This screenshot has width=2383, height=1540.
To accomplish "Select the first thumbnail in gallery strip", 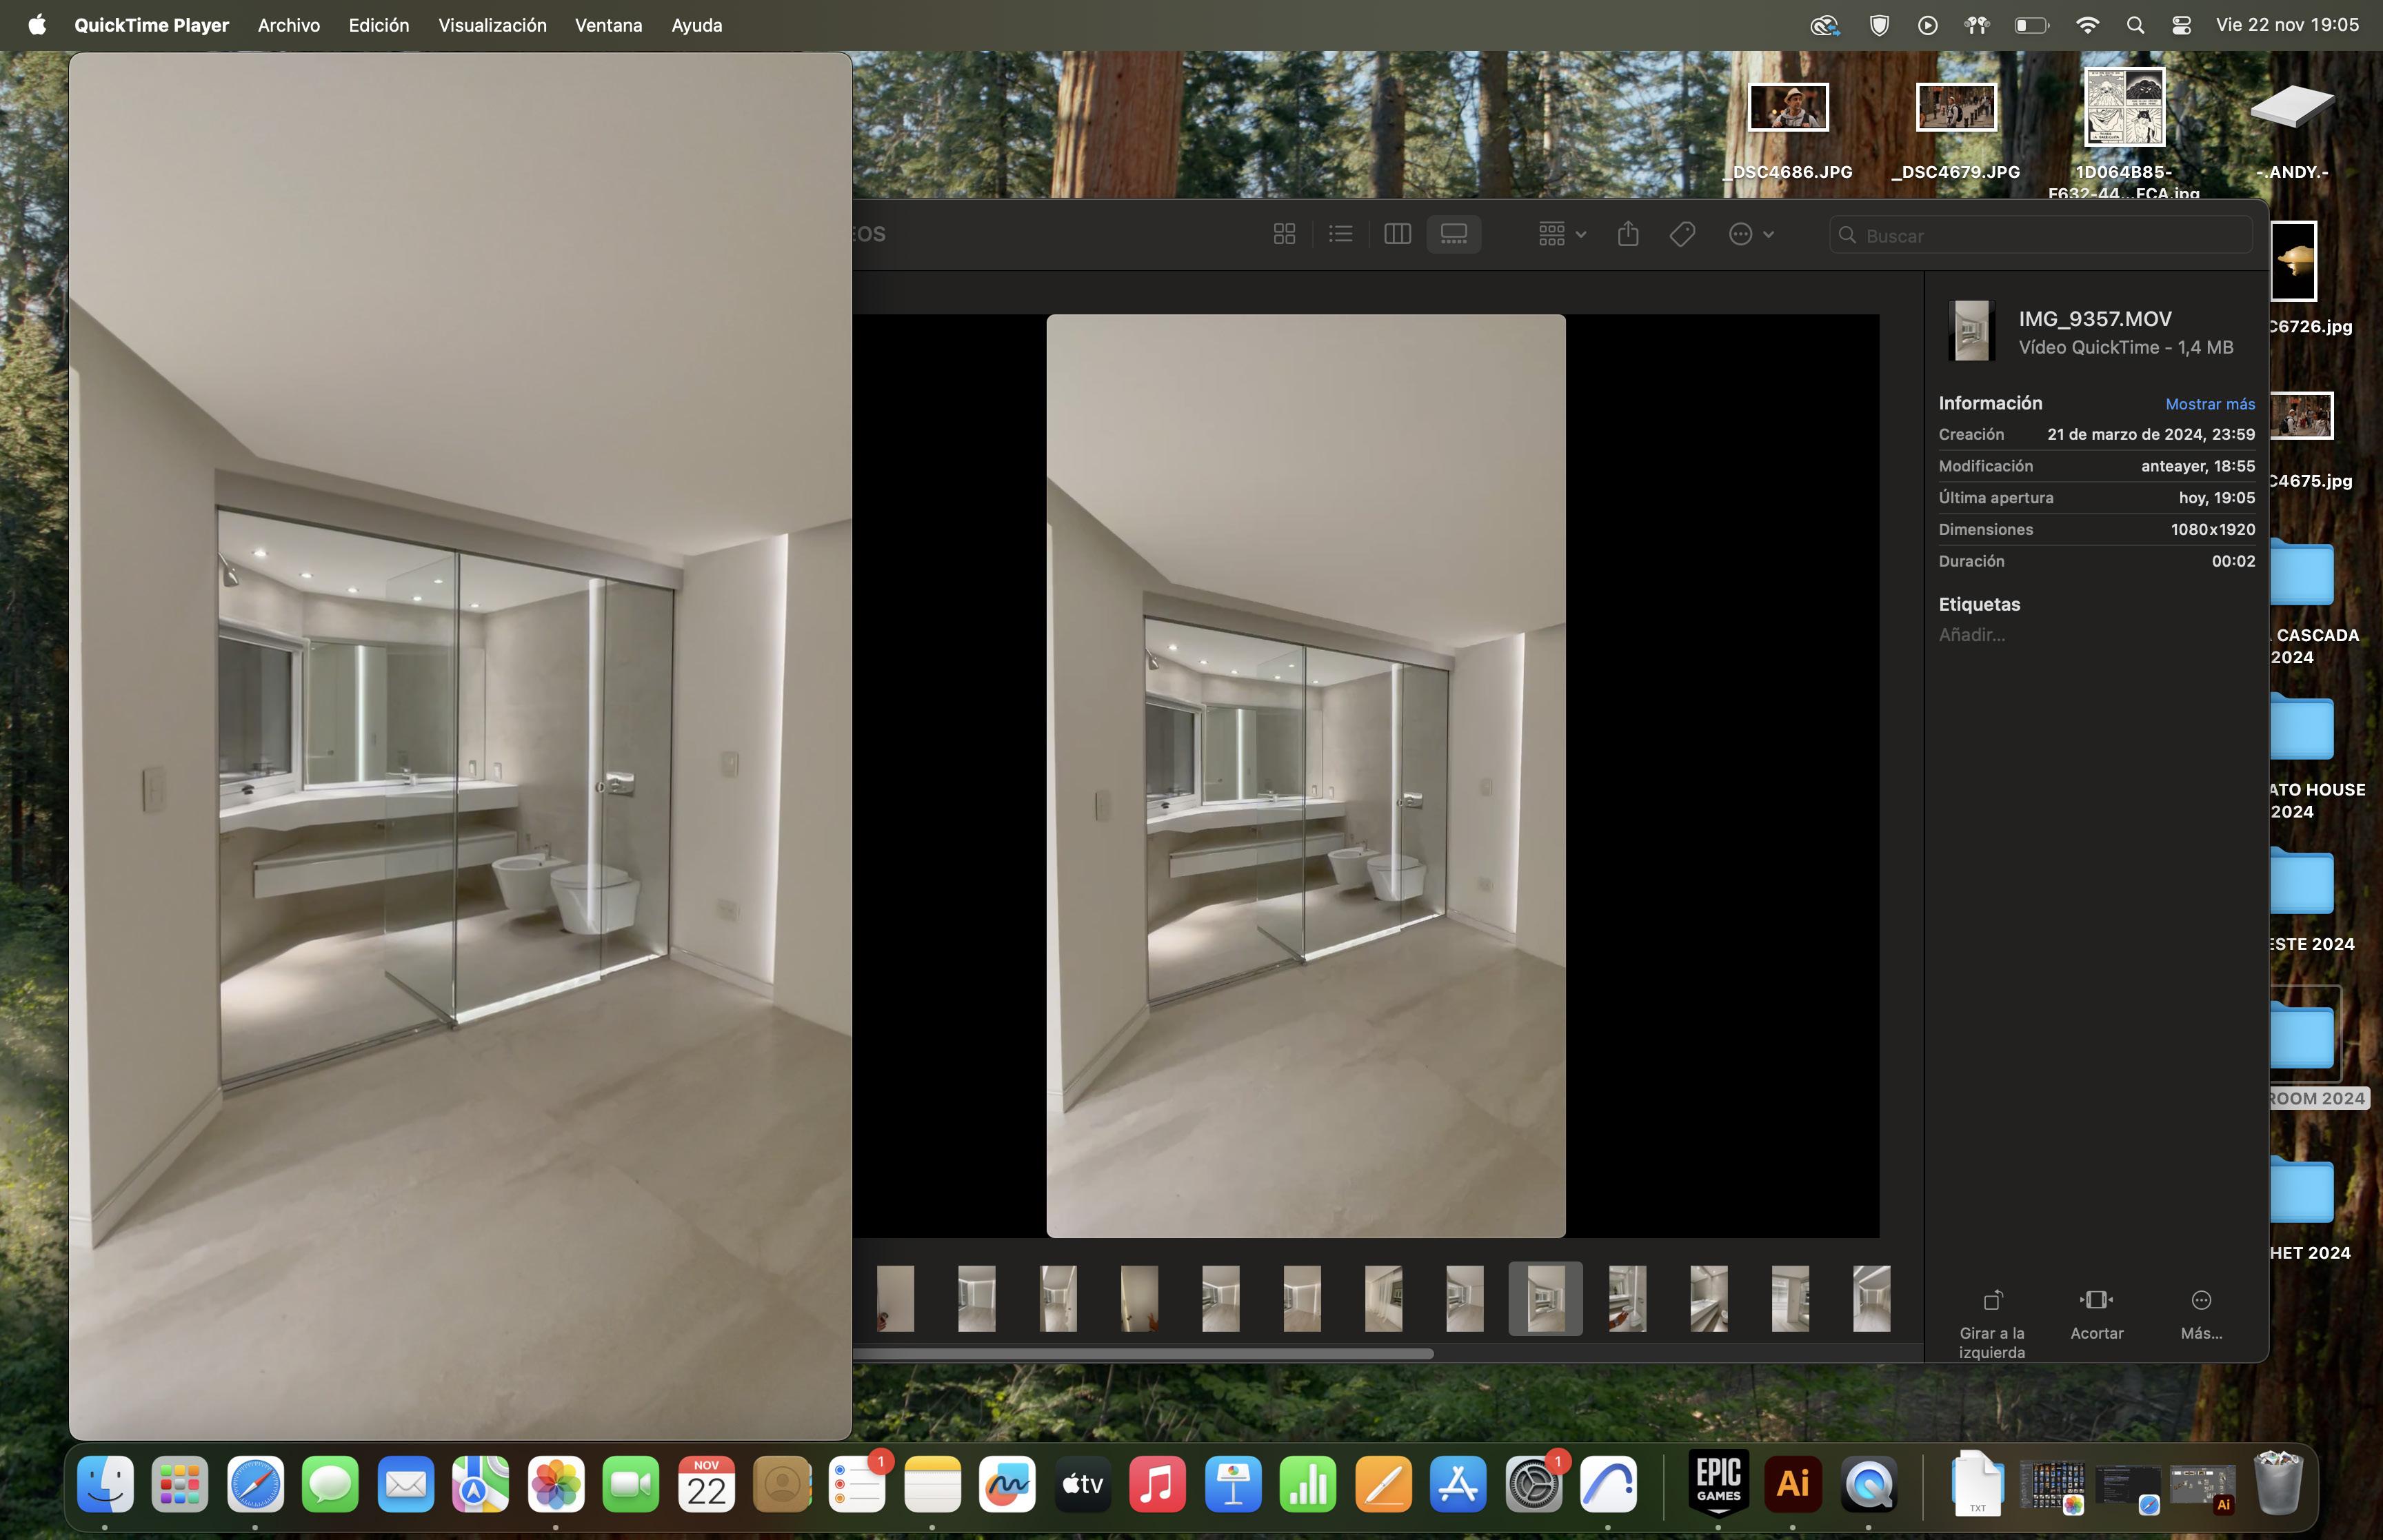I will [x=895, y=1298].
